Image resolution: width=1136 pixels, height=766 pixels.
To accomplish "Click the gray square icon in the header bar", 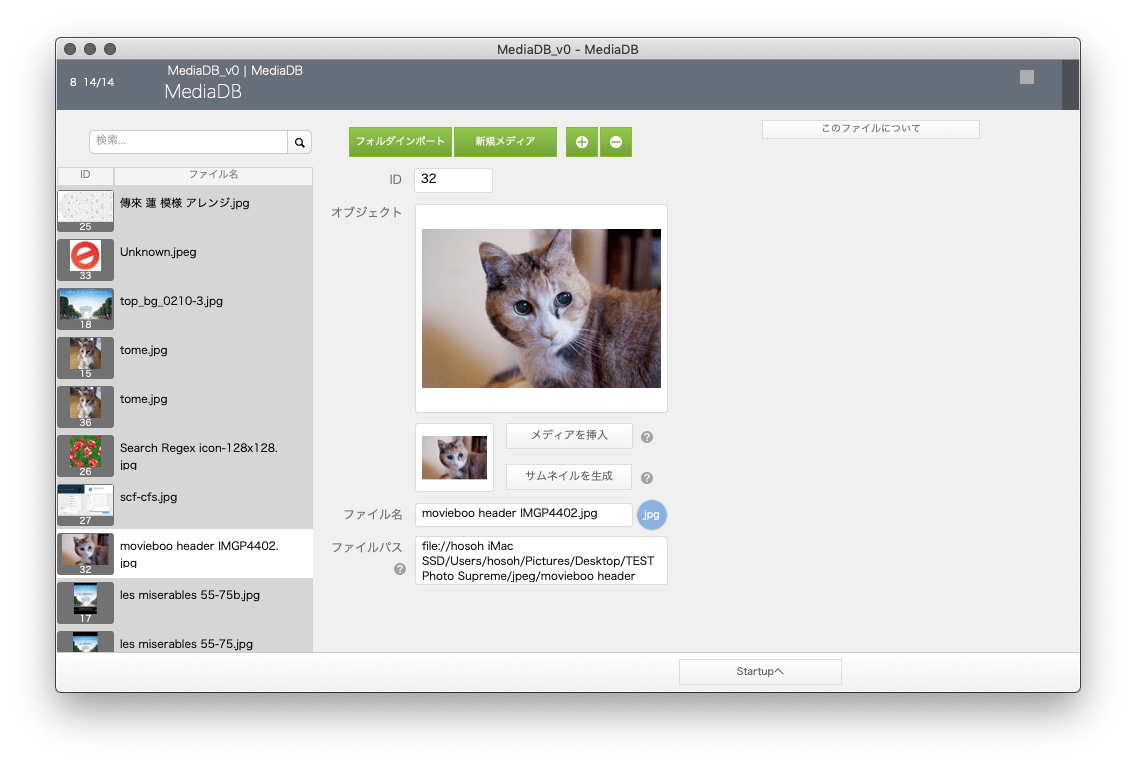I will pos(1026,77).
